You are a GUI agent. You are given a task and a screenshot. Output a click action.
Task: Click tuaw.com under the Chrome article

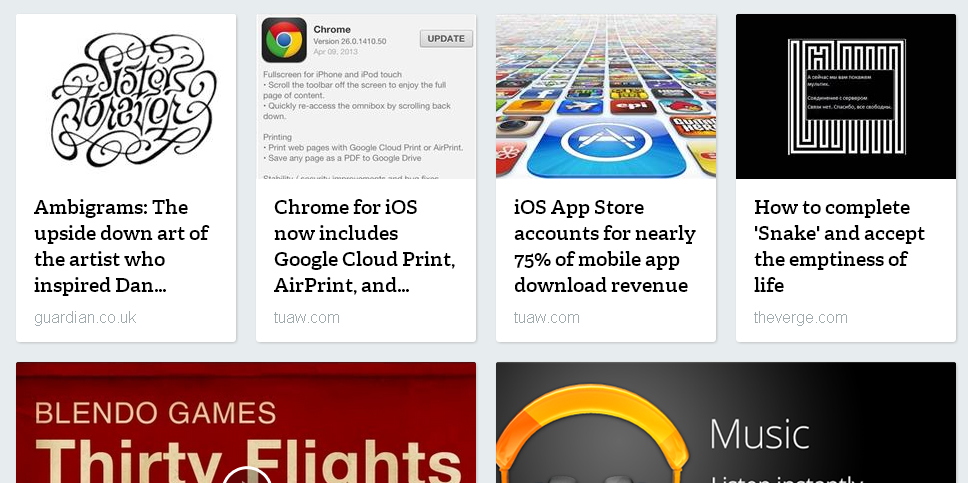(307, 317)
